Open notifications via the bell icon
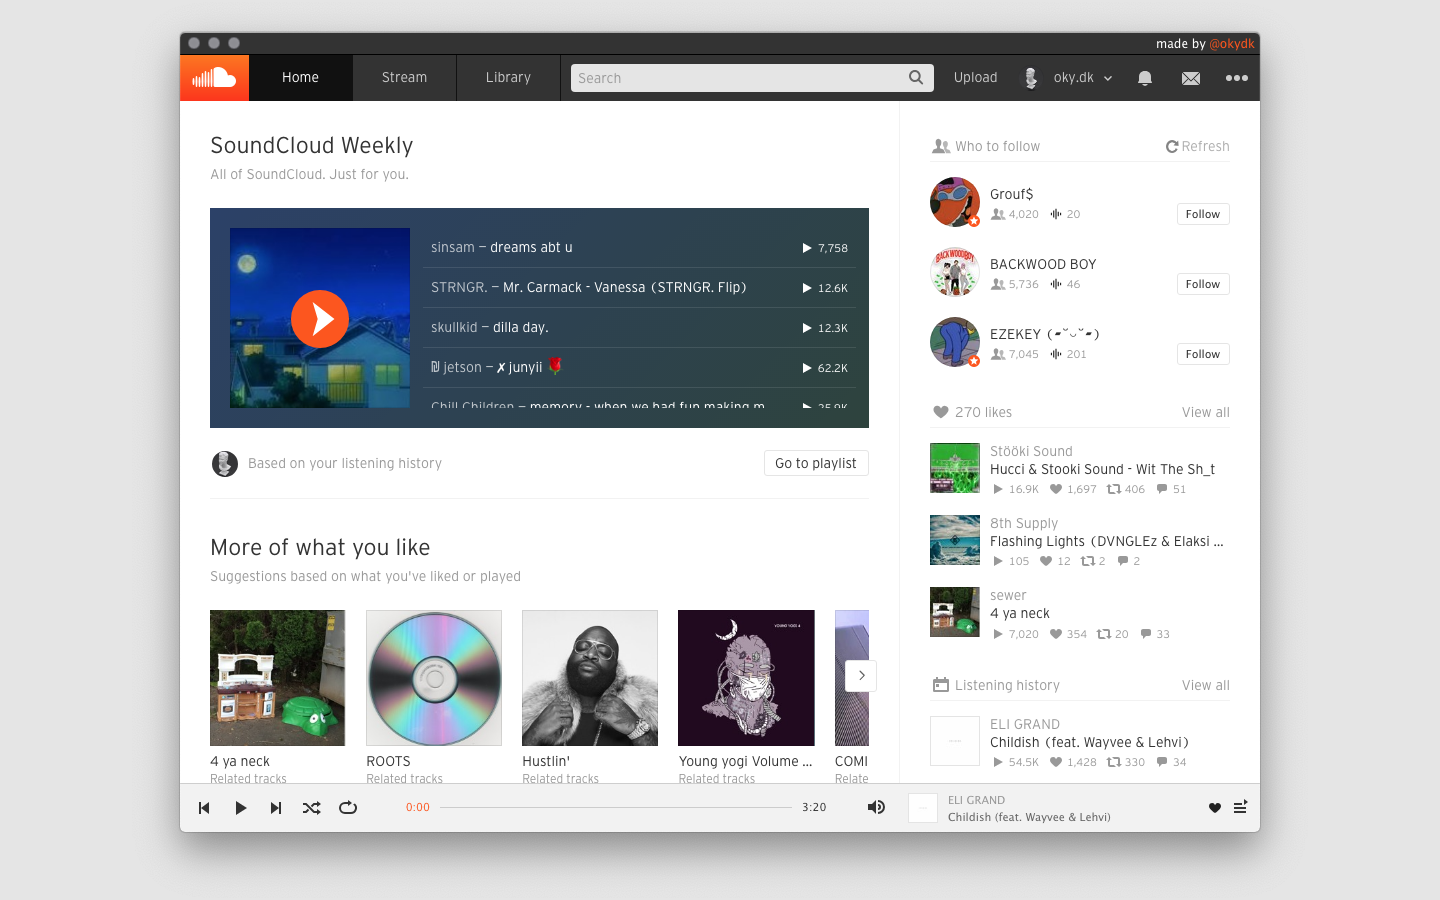The height and width of the screenshot is (900, 1440). point(1144,77)
